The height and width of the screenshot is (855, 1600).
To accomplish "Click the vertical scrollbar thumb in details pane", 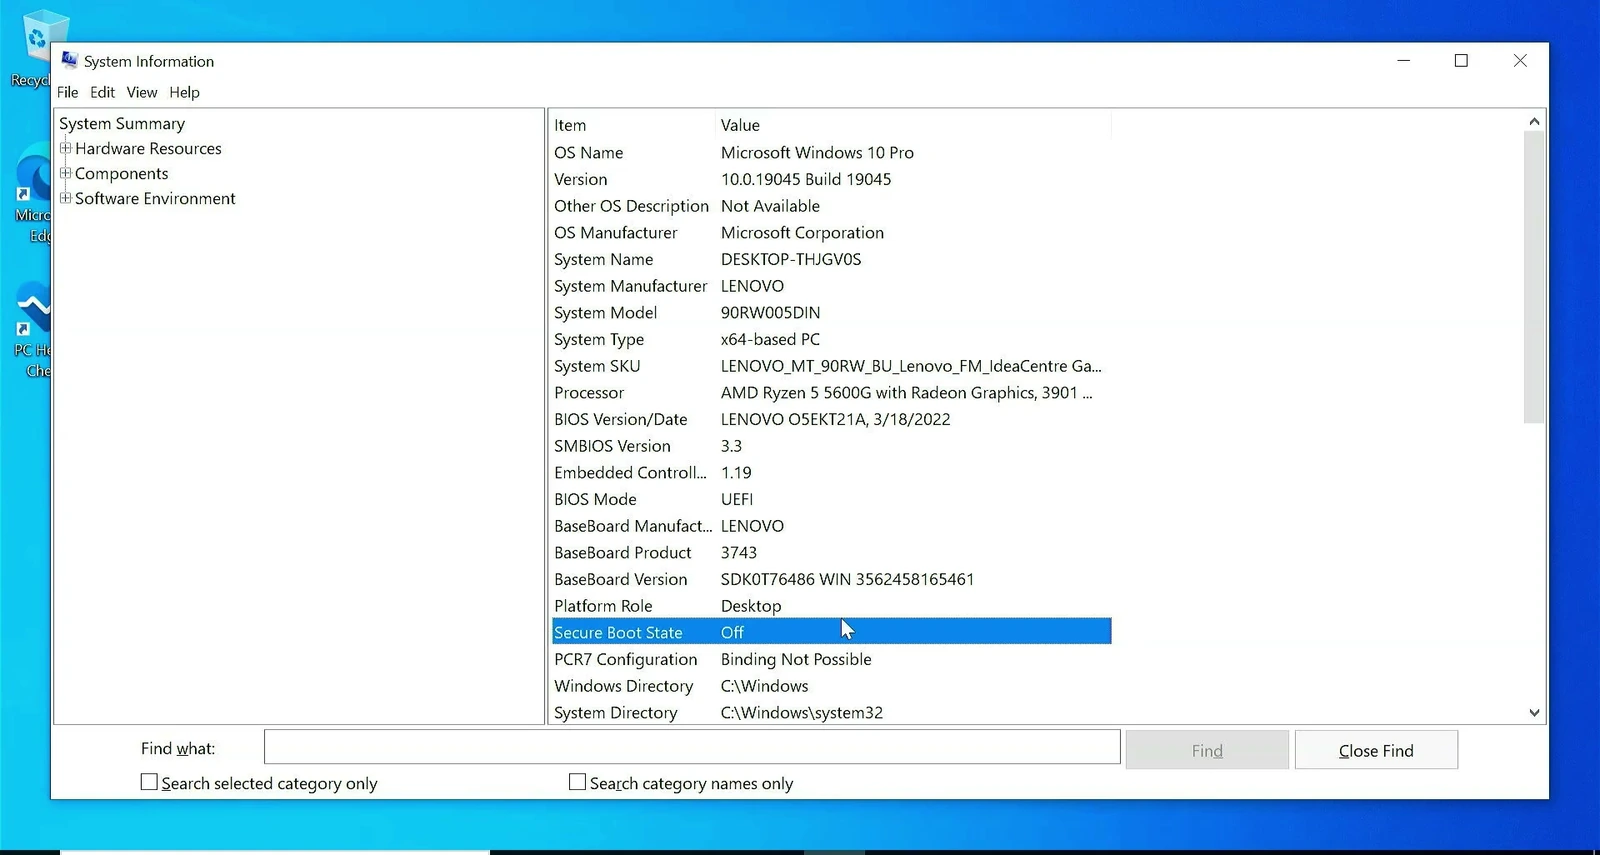I will [1534, 277].
